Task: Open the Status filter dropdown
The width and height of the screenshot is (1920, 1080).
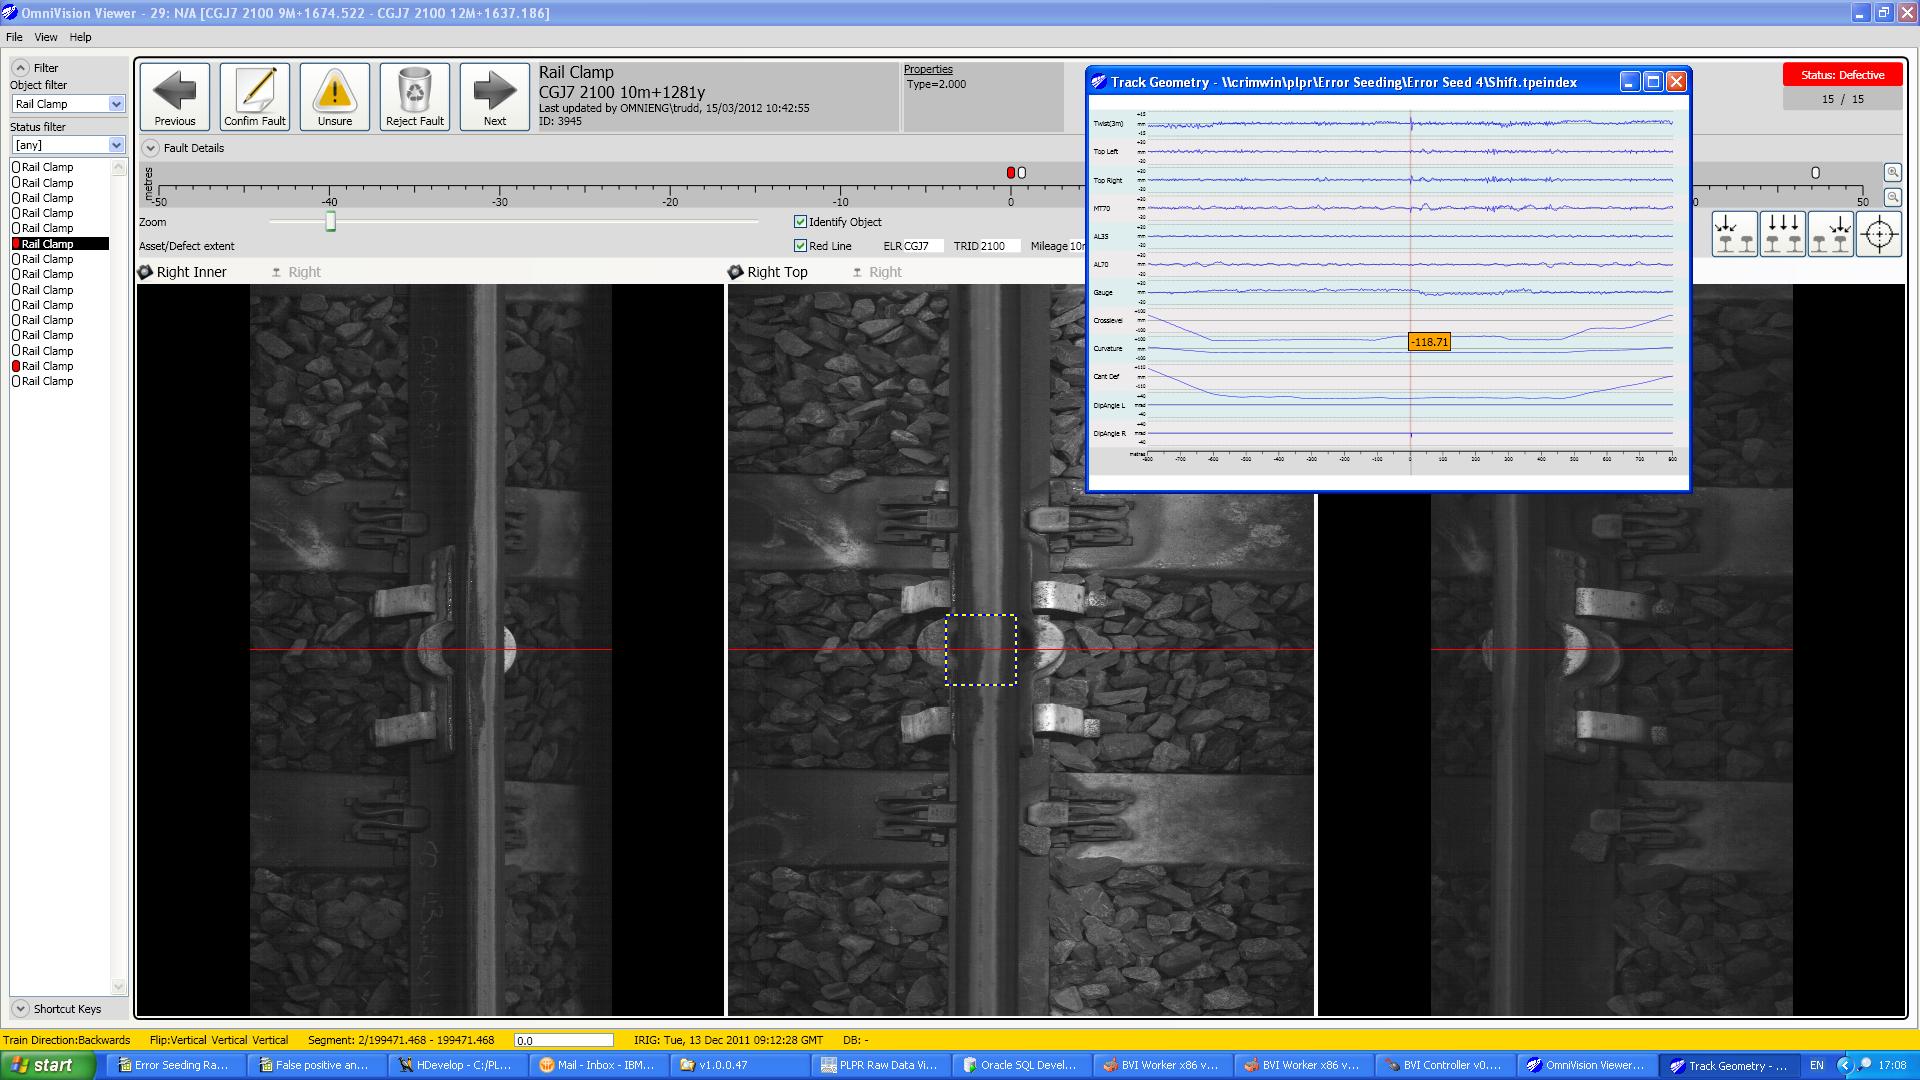Action: click(116, 145)
